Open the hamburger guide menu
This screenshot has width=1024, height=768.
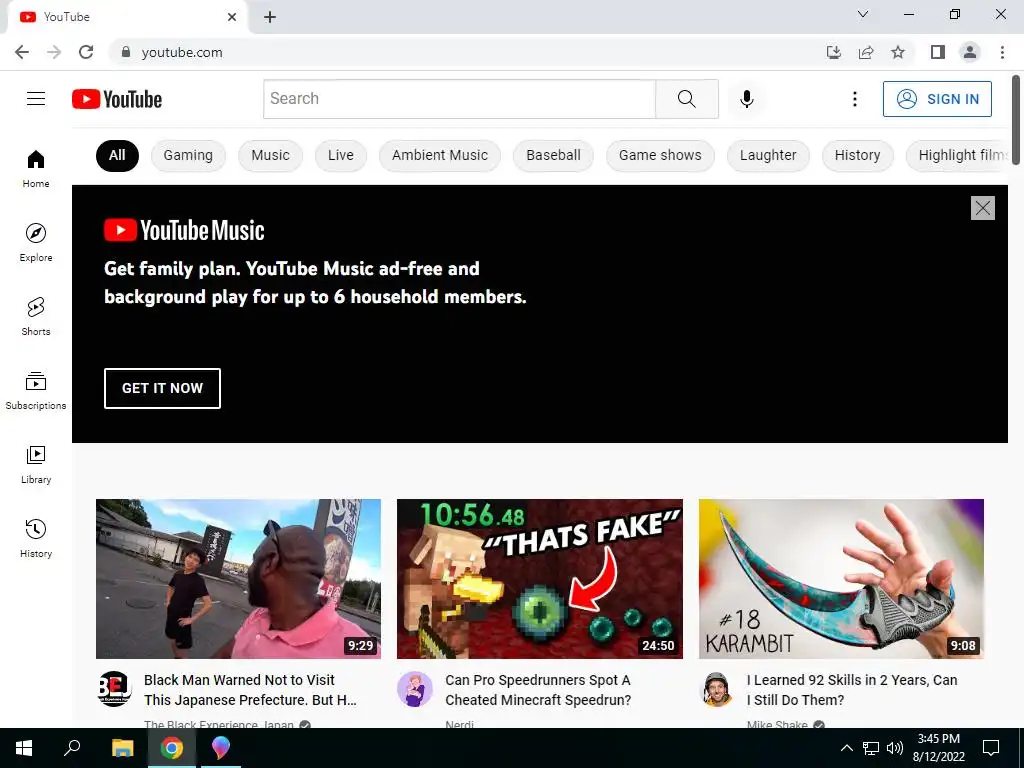(x=36, y=99)
